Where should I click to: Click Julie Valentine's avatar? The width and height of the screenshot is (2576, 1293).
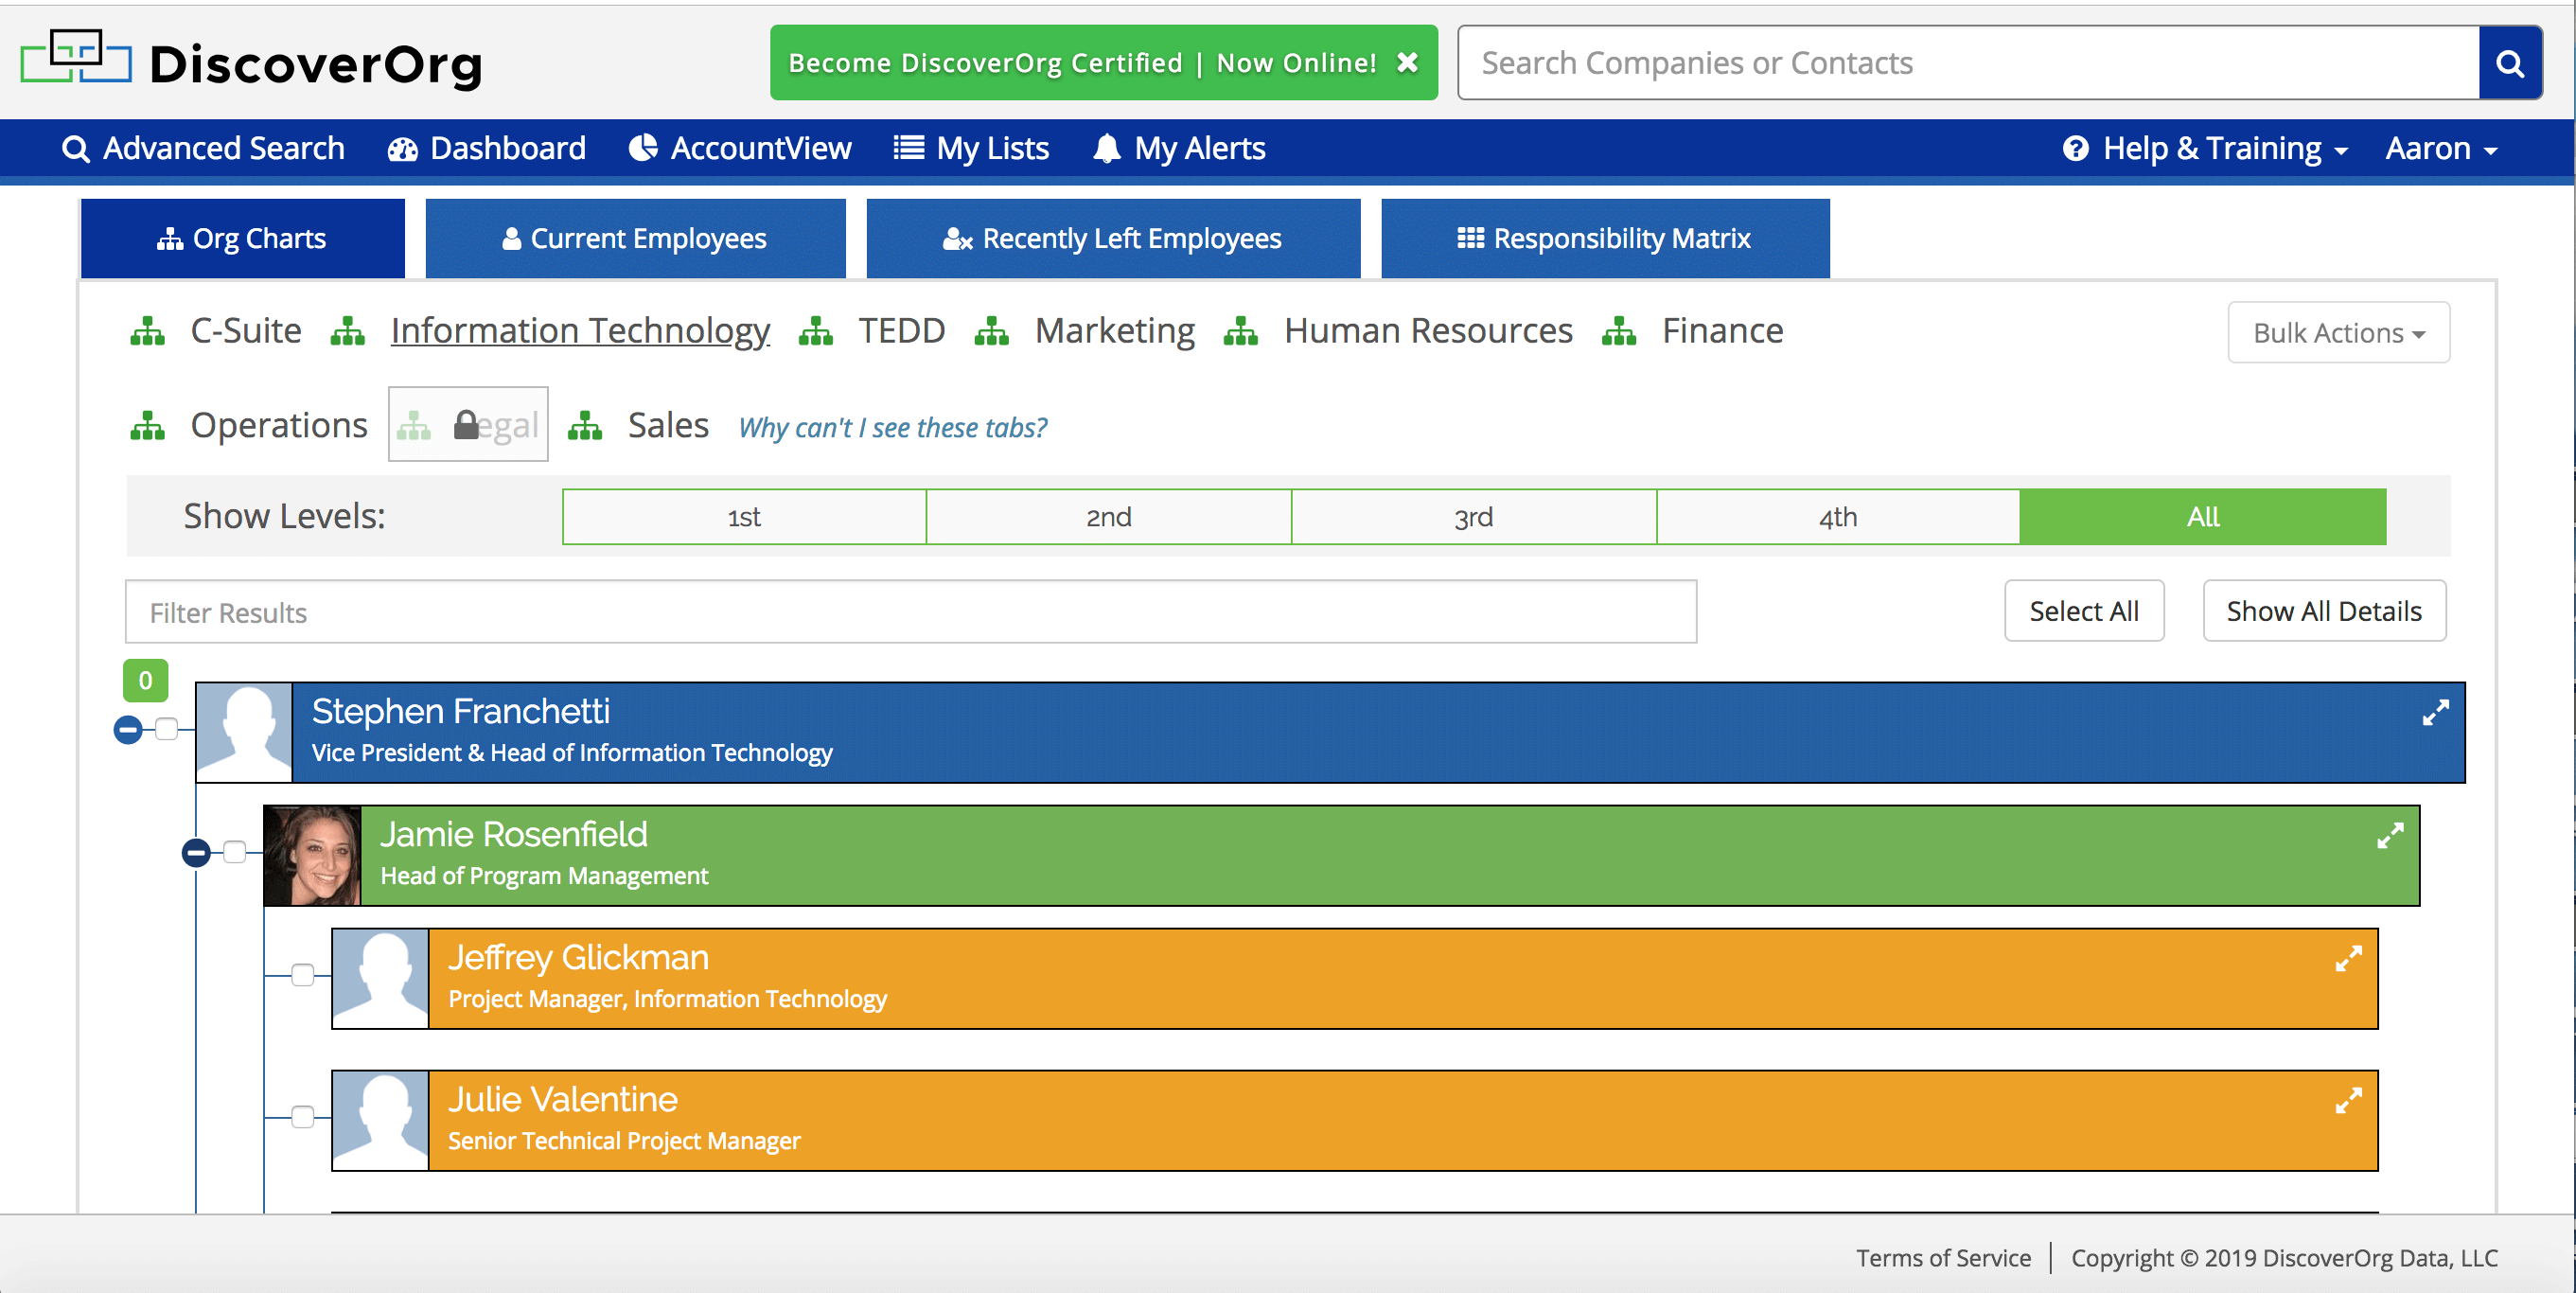[380, 1120]
